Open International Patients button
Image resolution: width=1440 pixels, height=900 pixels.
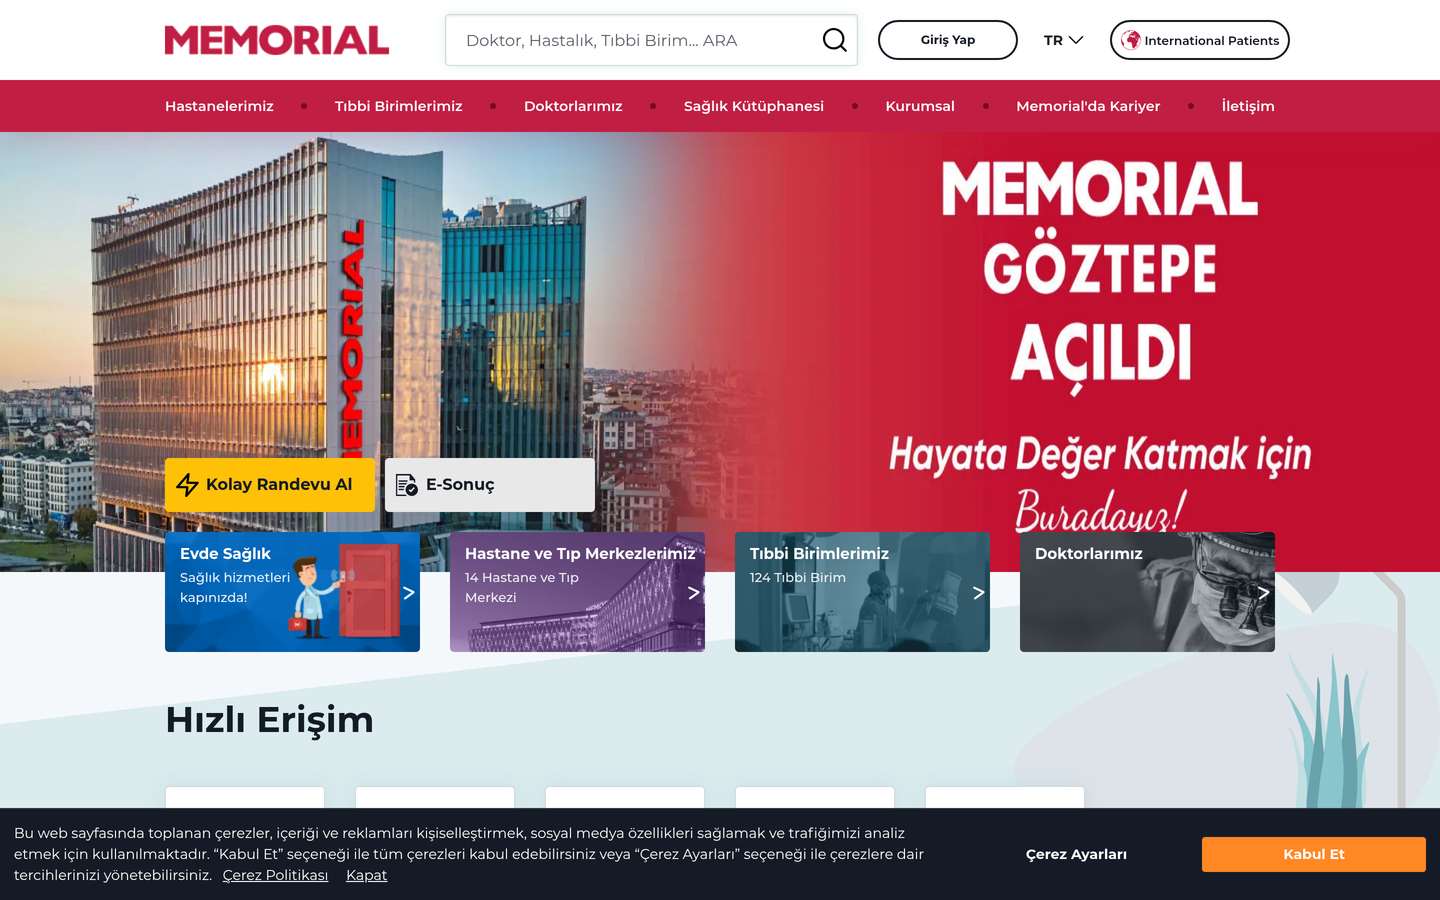tap(1199, 40)
